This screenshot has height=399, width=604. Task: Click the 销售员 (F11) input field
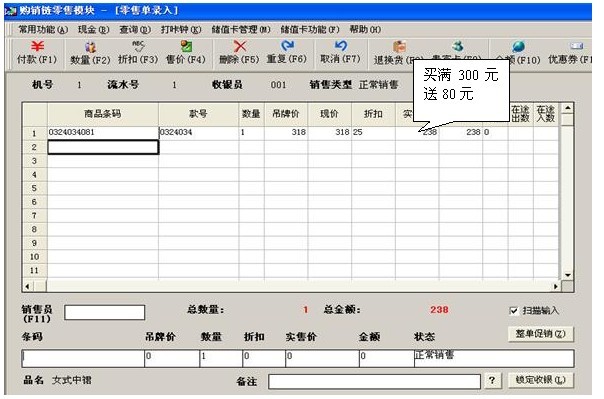[x=104, y=312]
